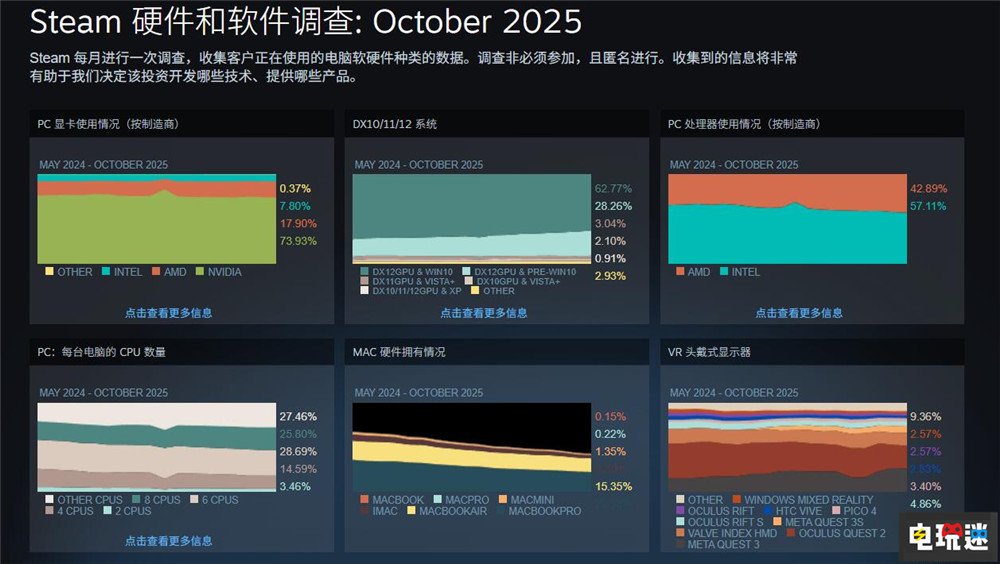Click the AMD swatch in graphics card legend
1000x564 pixels.
click(156, 272)
